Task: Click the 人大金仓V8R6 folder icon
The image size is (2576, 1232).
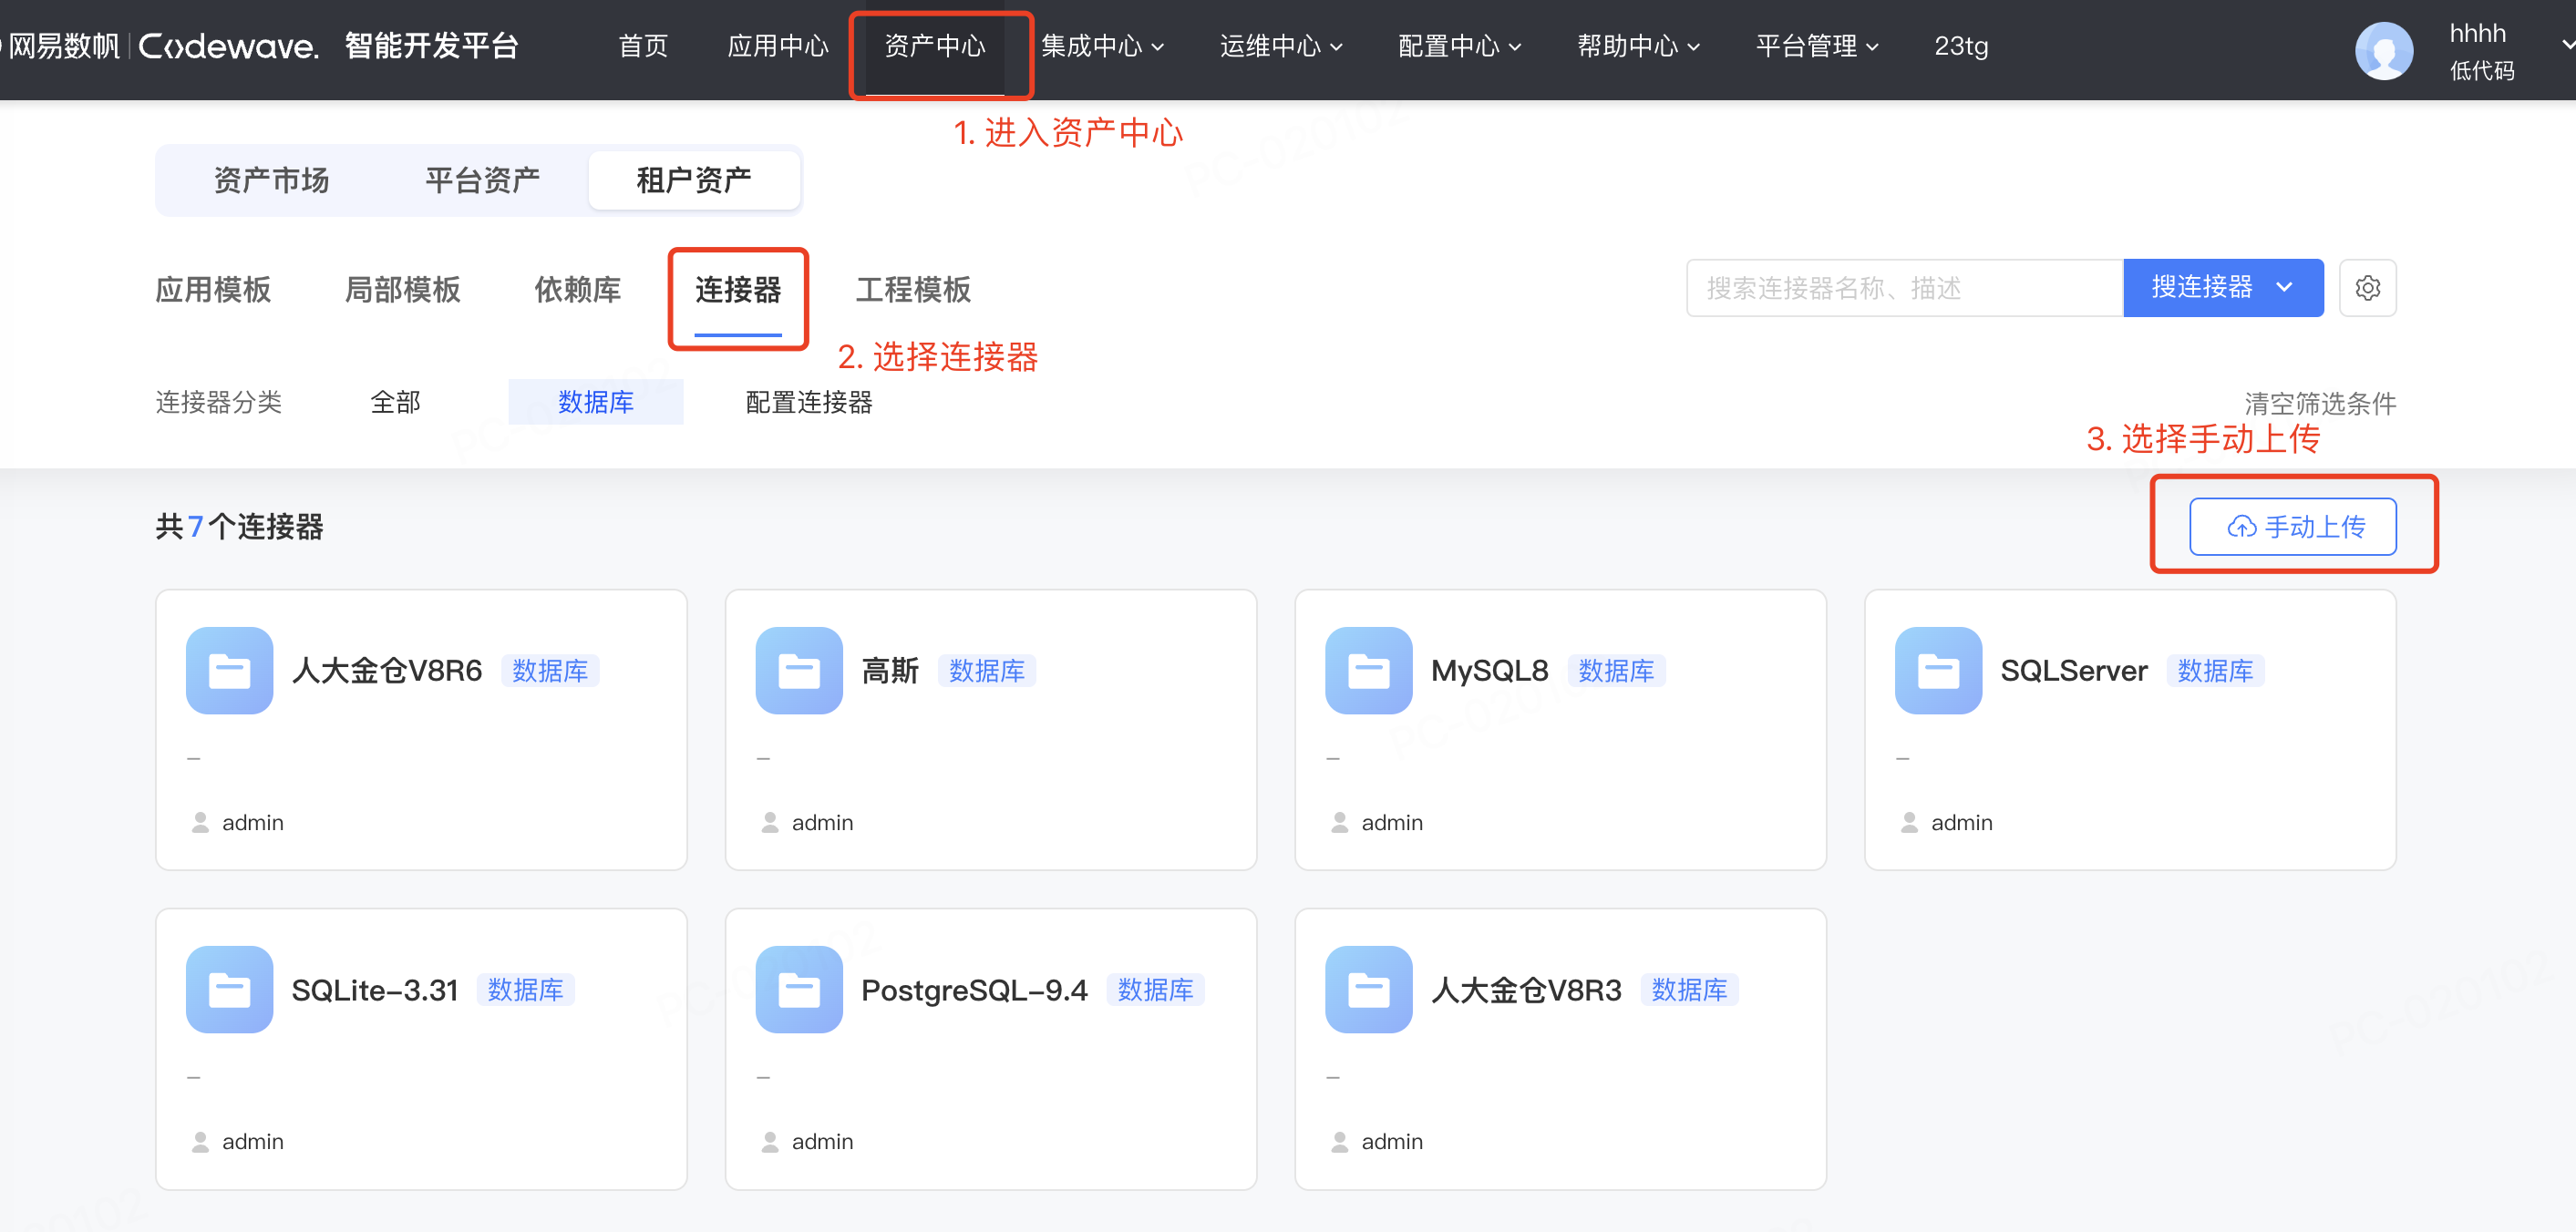Action: [x=229, y=670]
